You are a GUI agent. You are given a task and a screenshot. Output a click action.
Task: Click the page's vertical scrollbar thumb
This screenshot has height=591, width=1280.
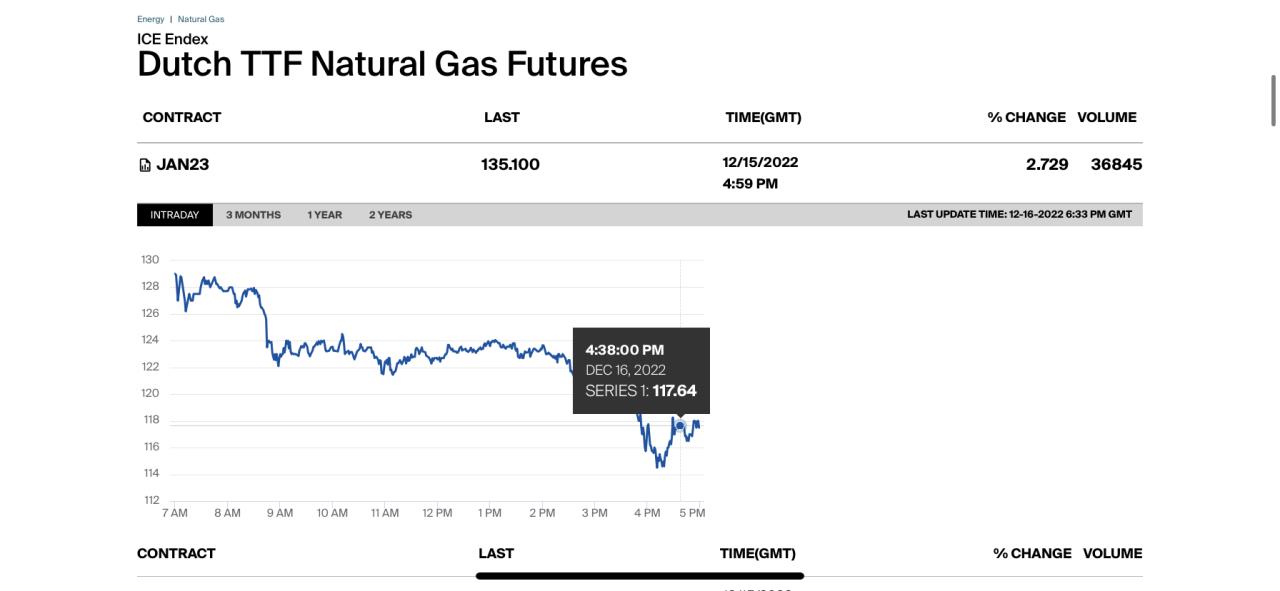point(1273,100)
